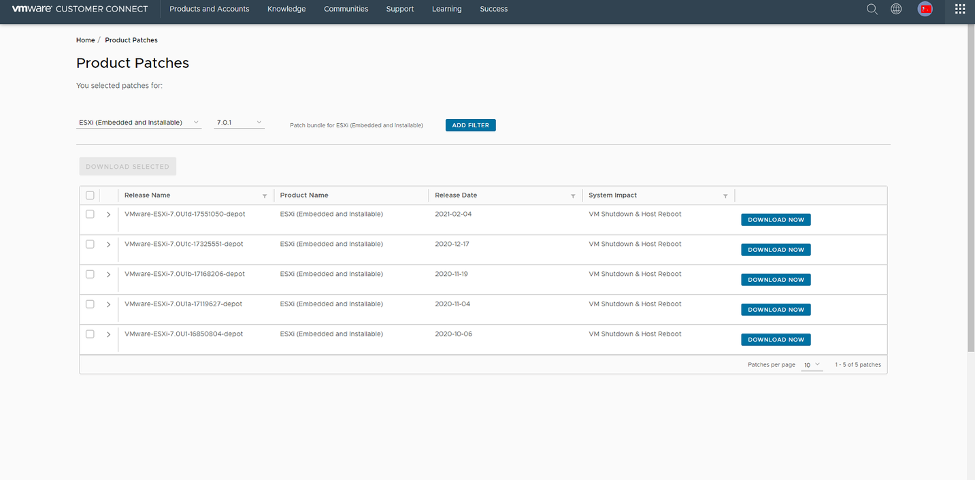Open the 7.0.1 version dropdown
This screenshot has height=481, width=977.
click(x=239, y=123)
